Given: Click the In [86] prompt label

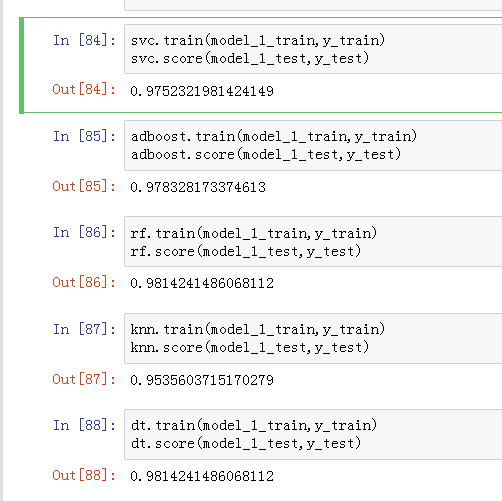Looking at the screenshot, I should click(85, 232).
